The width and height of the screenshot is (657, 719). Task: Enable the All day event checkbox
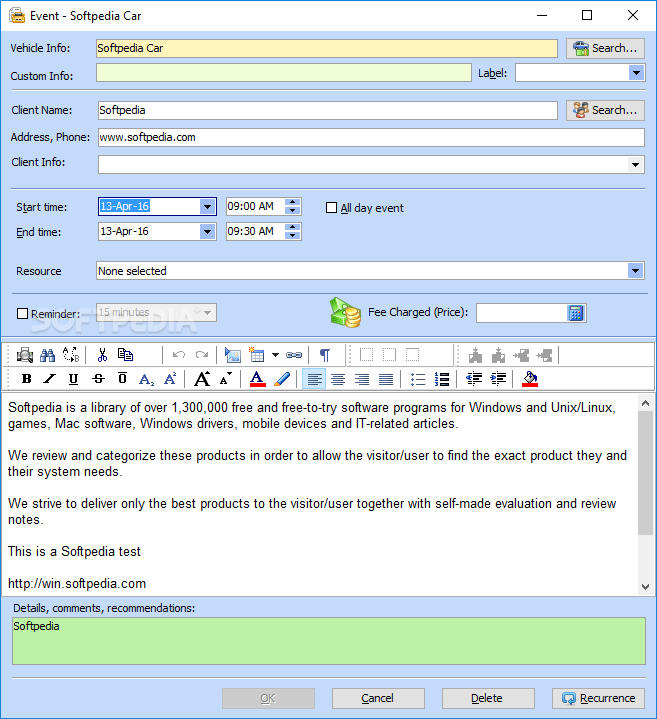pos(331,208)
